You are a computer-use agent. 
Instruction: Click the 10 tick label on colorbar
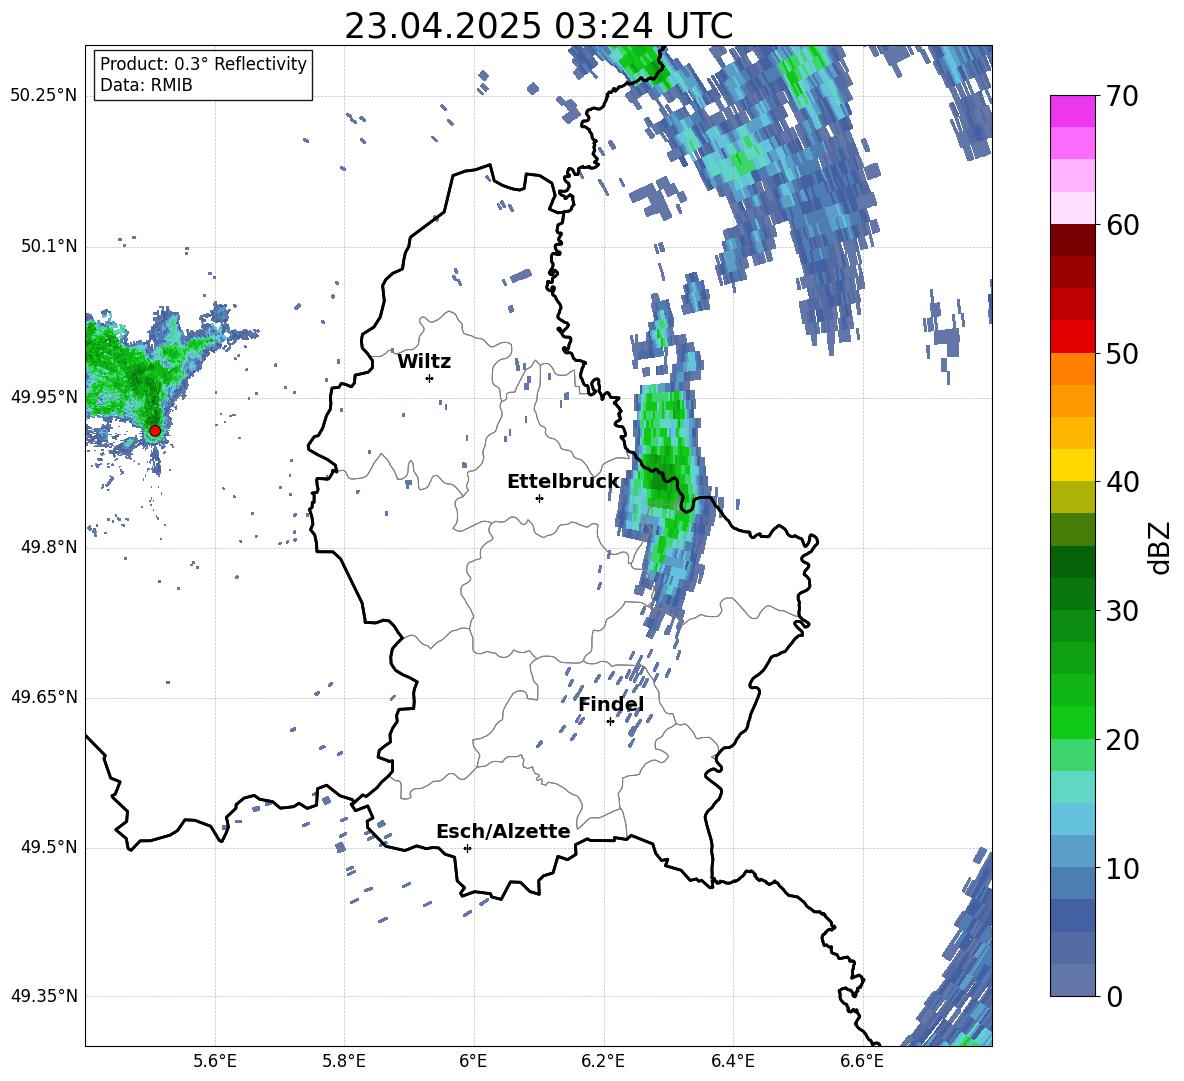coord(1122,869)
